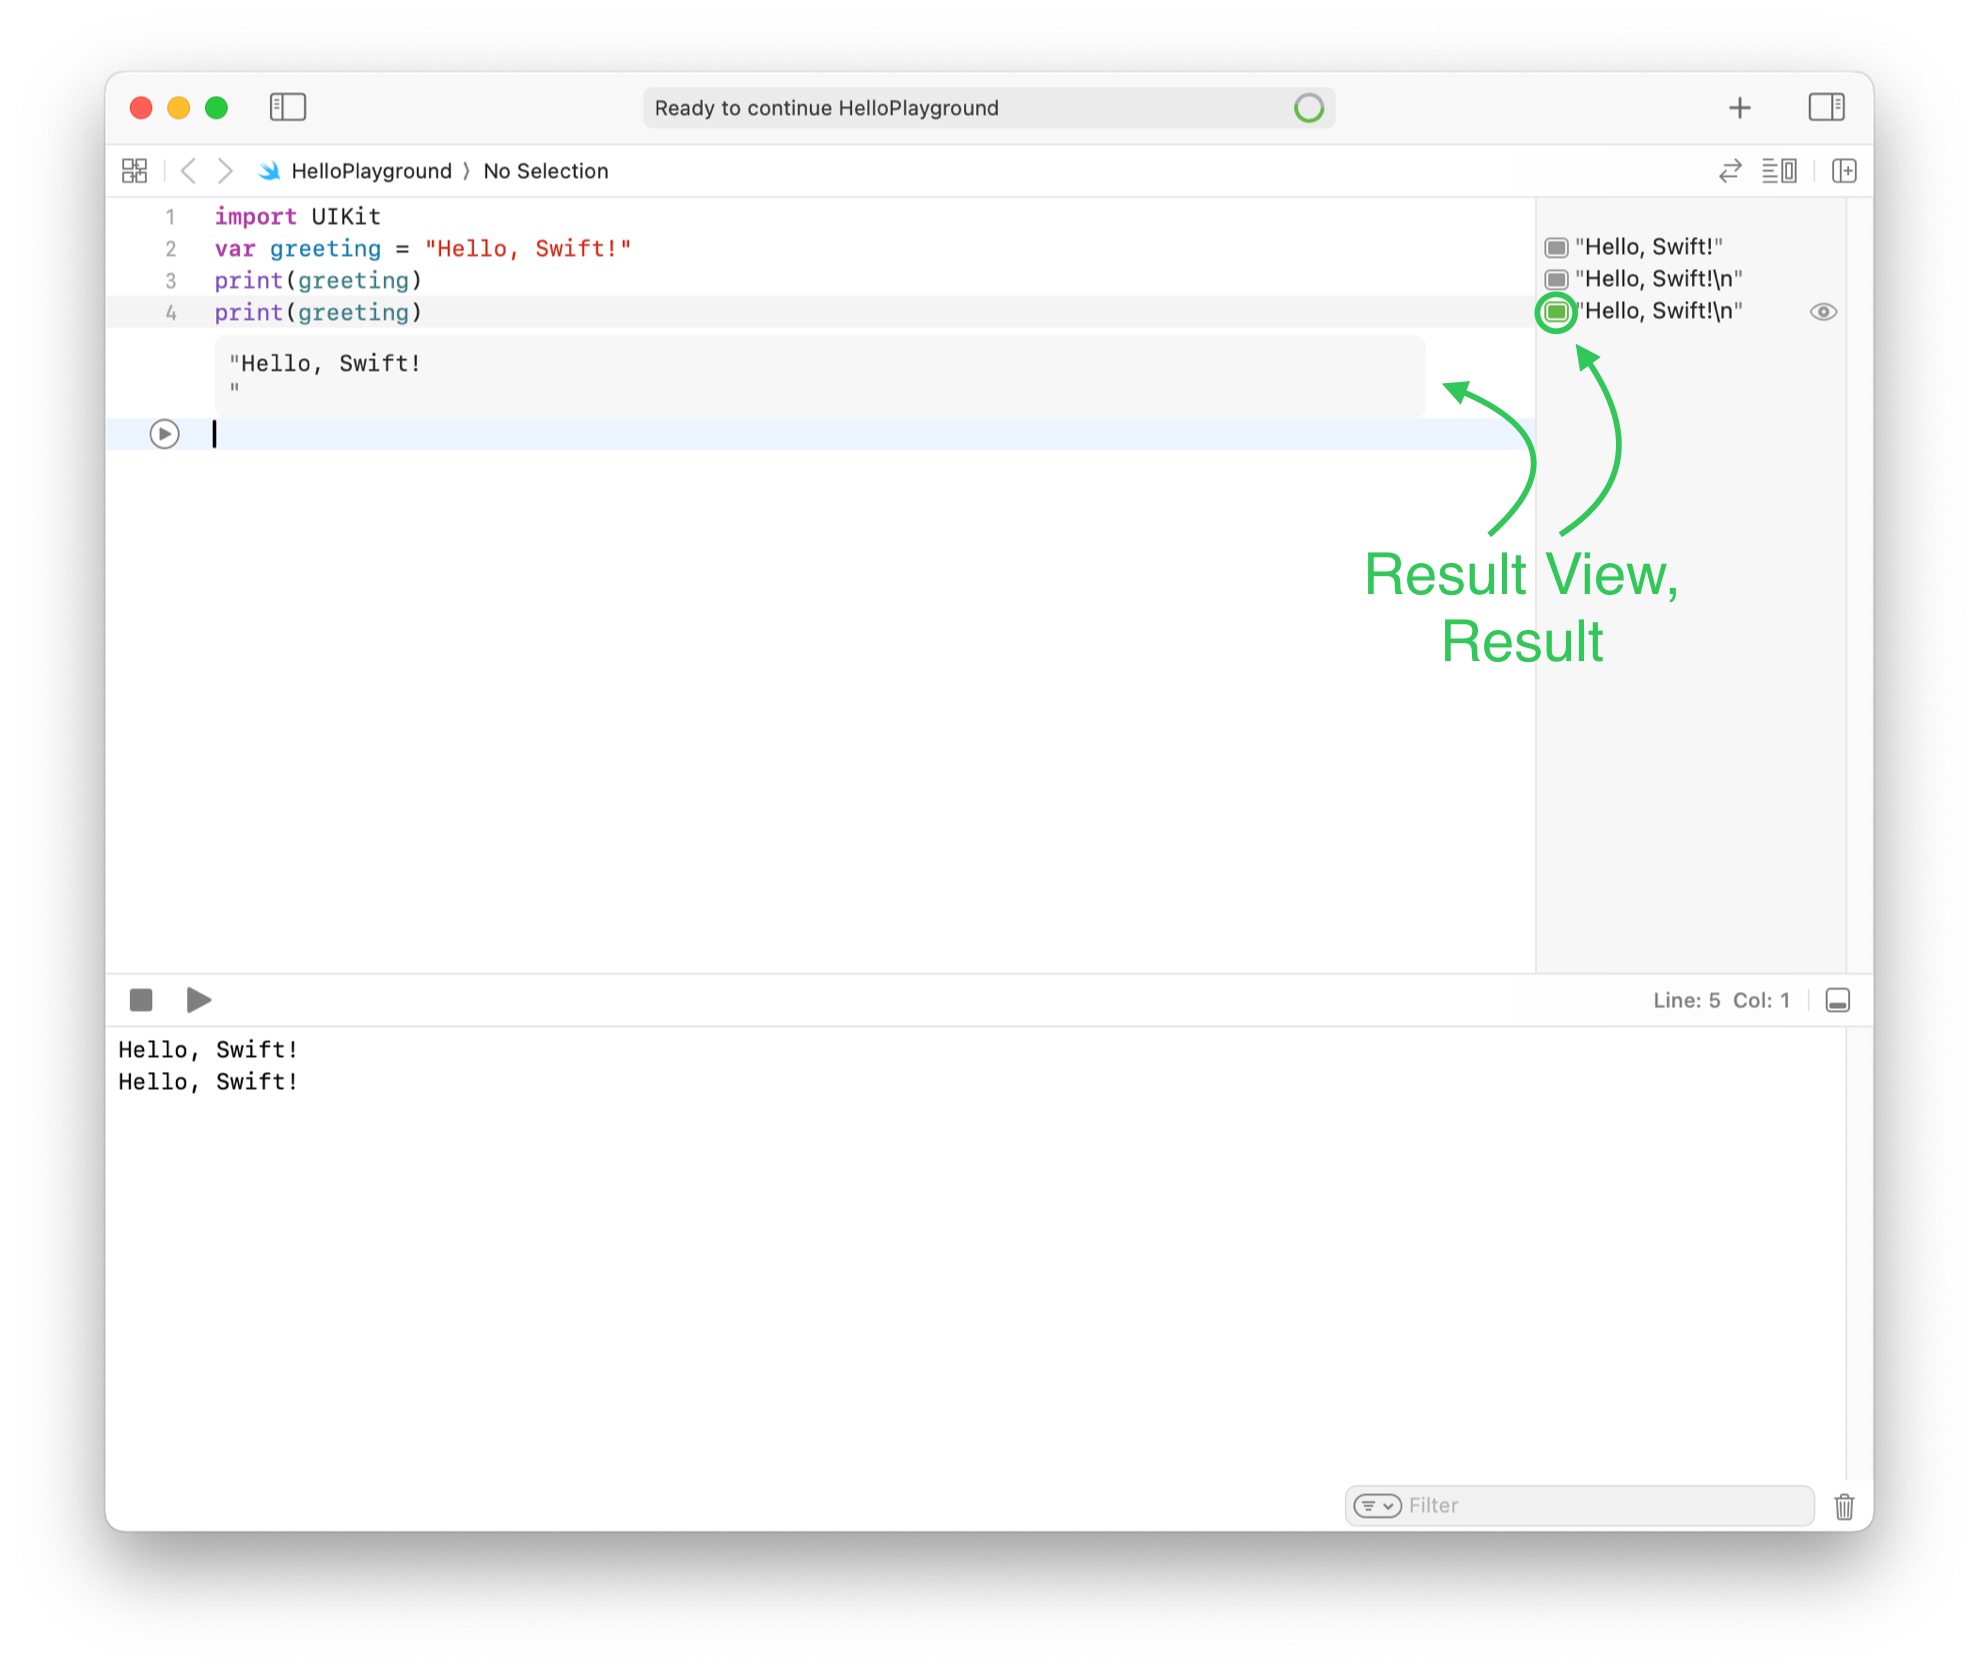Clear console with the trash icon
Screen dimensions: 1979x1670
click(x=1843, y=1506)
